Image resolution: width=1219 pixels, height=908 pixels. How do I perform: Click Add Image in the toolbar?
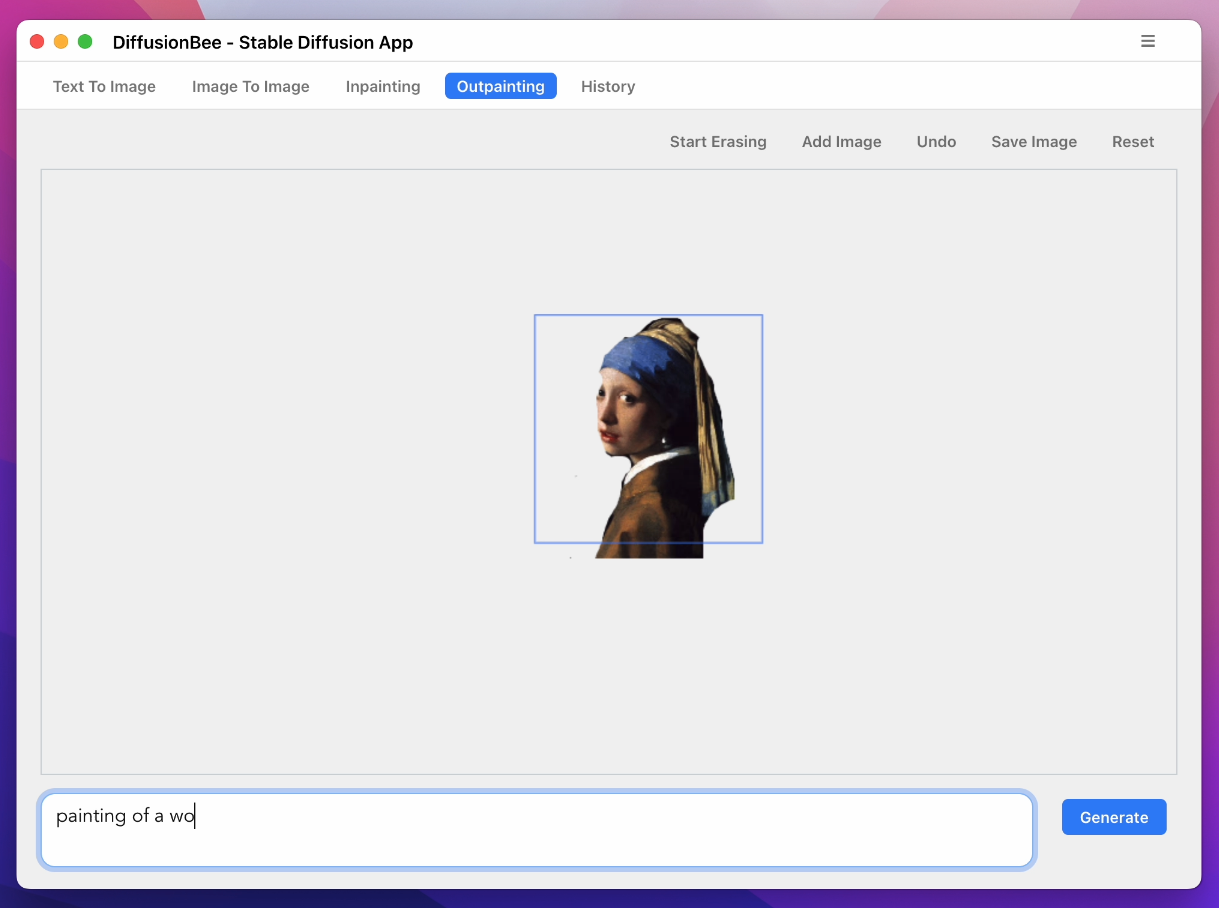[841, 142]
